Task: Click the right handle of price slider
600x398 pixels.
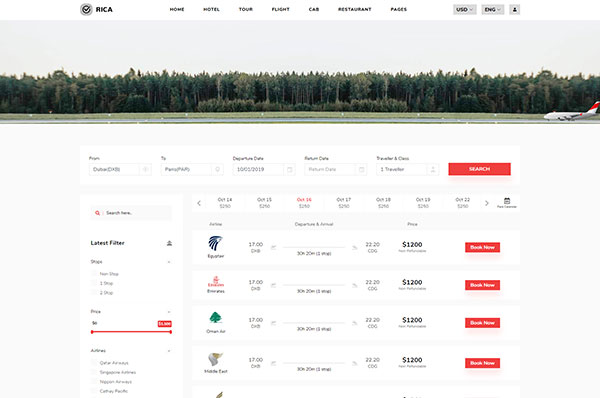Action: 171,332
